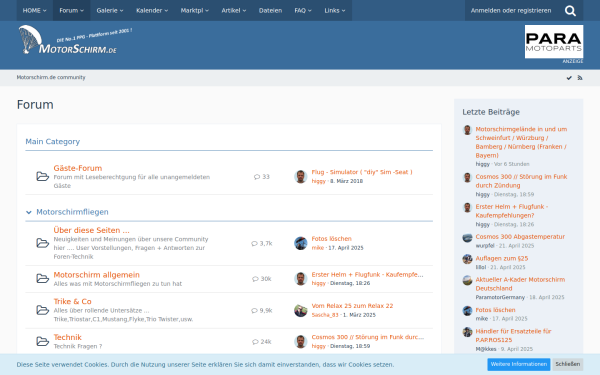Open higgy avatar in Gäste-Forum row
The image size is (600, 375).
click(x=301, y=176)
